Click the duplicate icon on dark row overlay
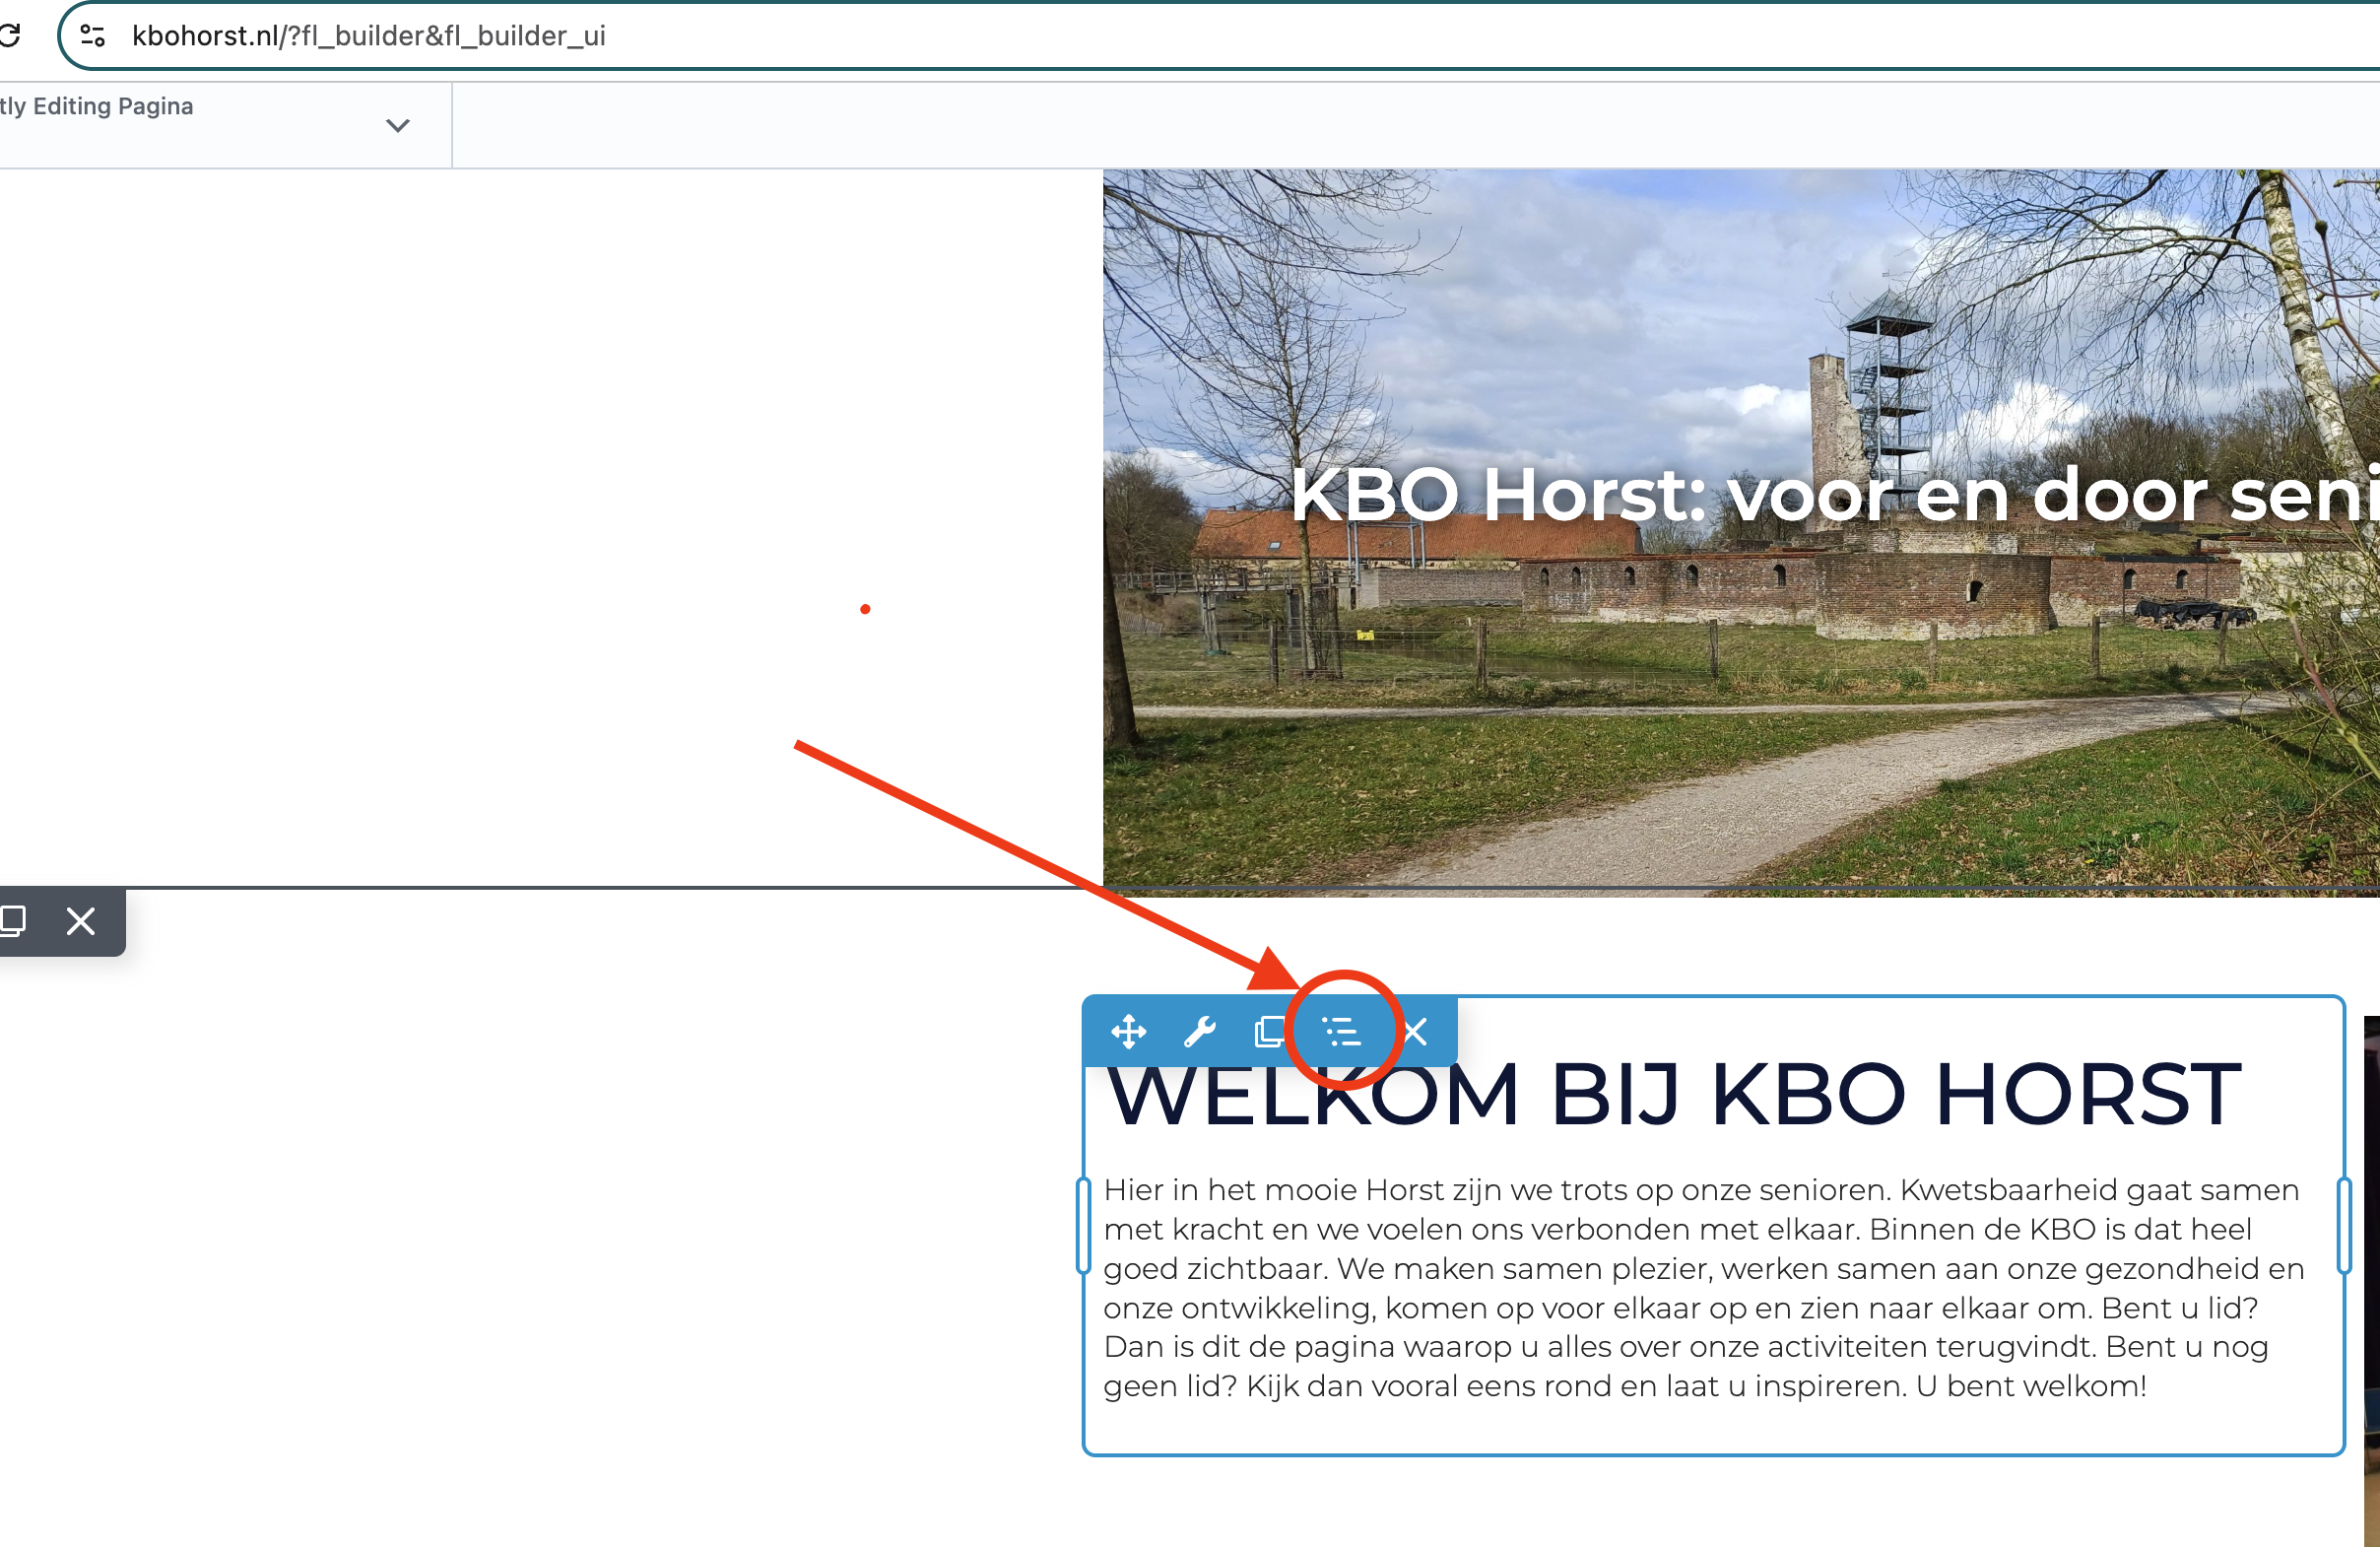The image size is (2380, 1547). click(13, 920)
